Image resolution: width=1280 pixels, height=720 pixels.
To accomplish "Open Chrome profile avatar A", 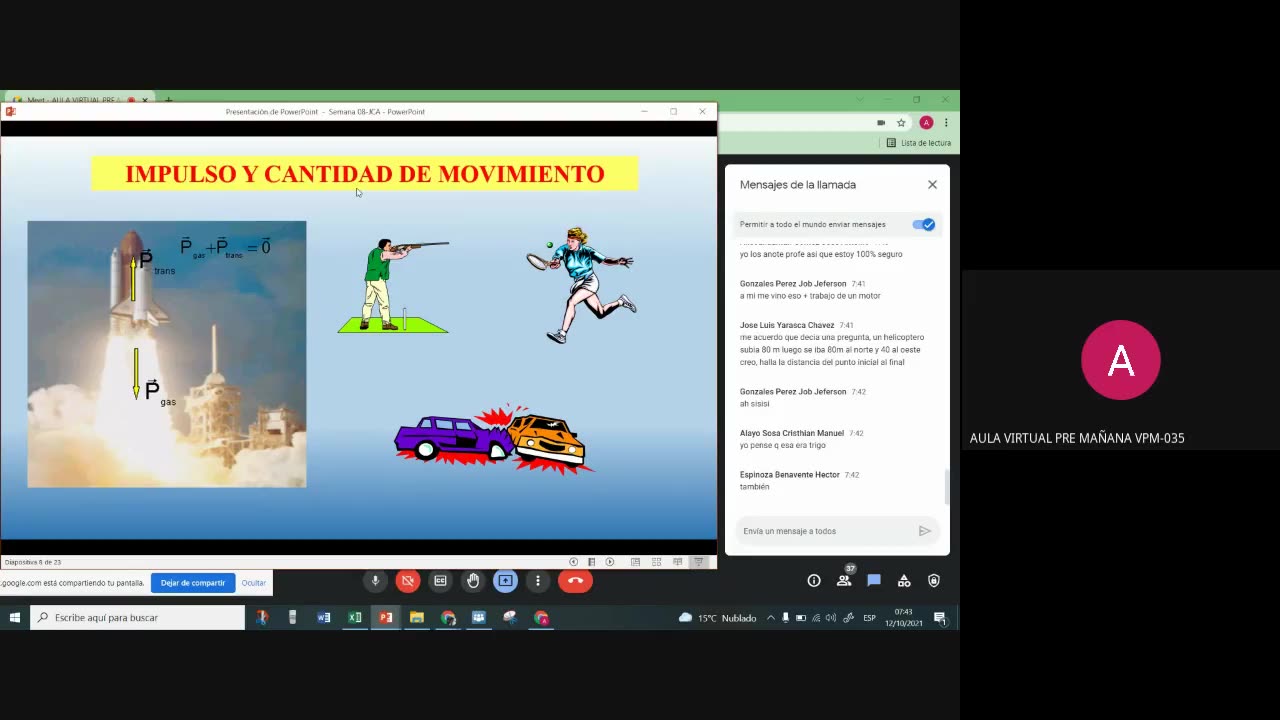I will 926,123.
